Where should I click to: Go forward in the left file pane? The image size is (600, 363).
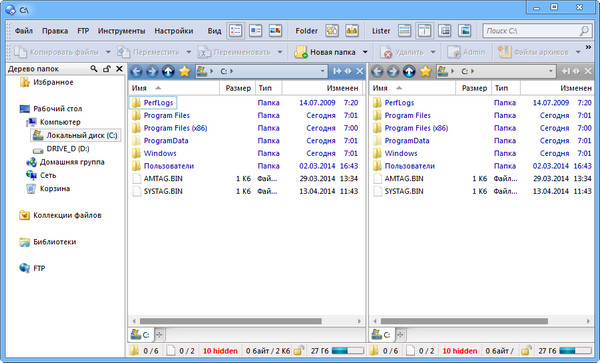(x=152, y=71)
